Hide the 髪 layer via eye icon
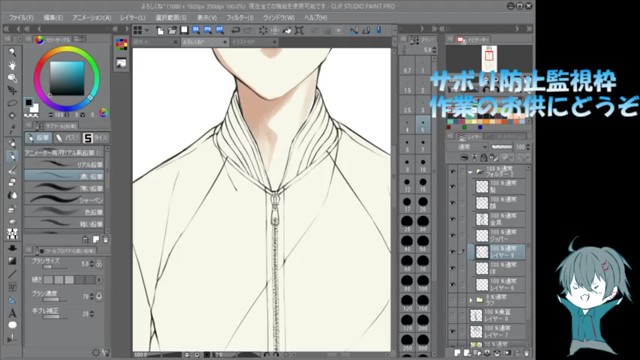This screenshot has height=360, width=640. click(452, 187)
